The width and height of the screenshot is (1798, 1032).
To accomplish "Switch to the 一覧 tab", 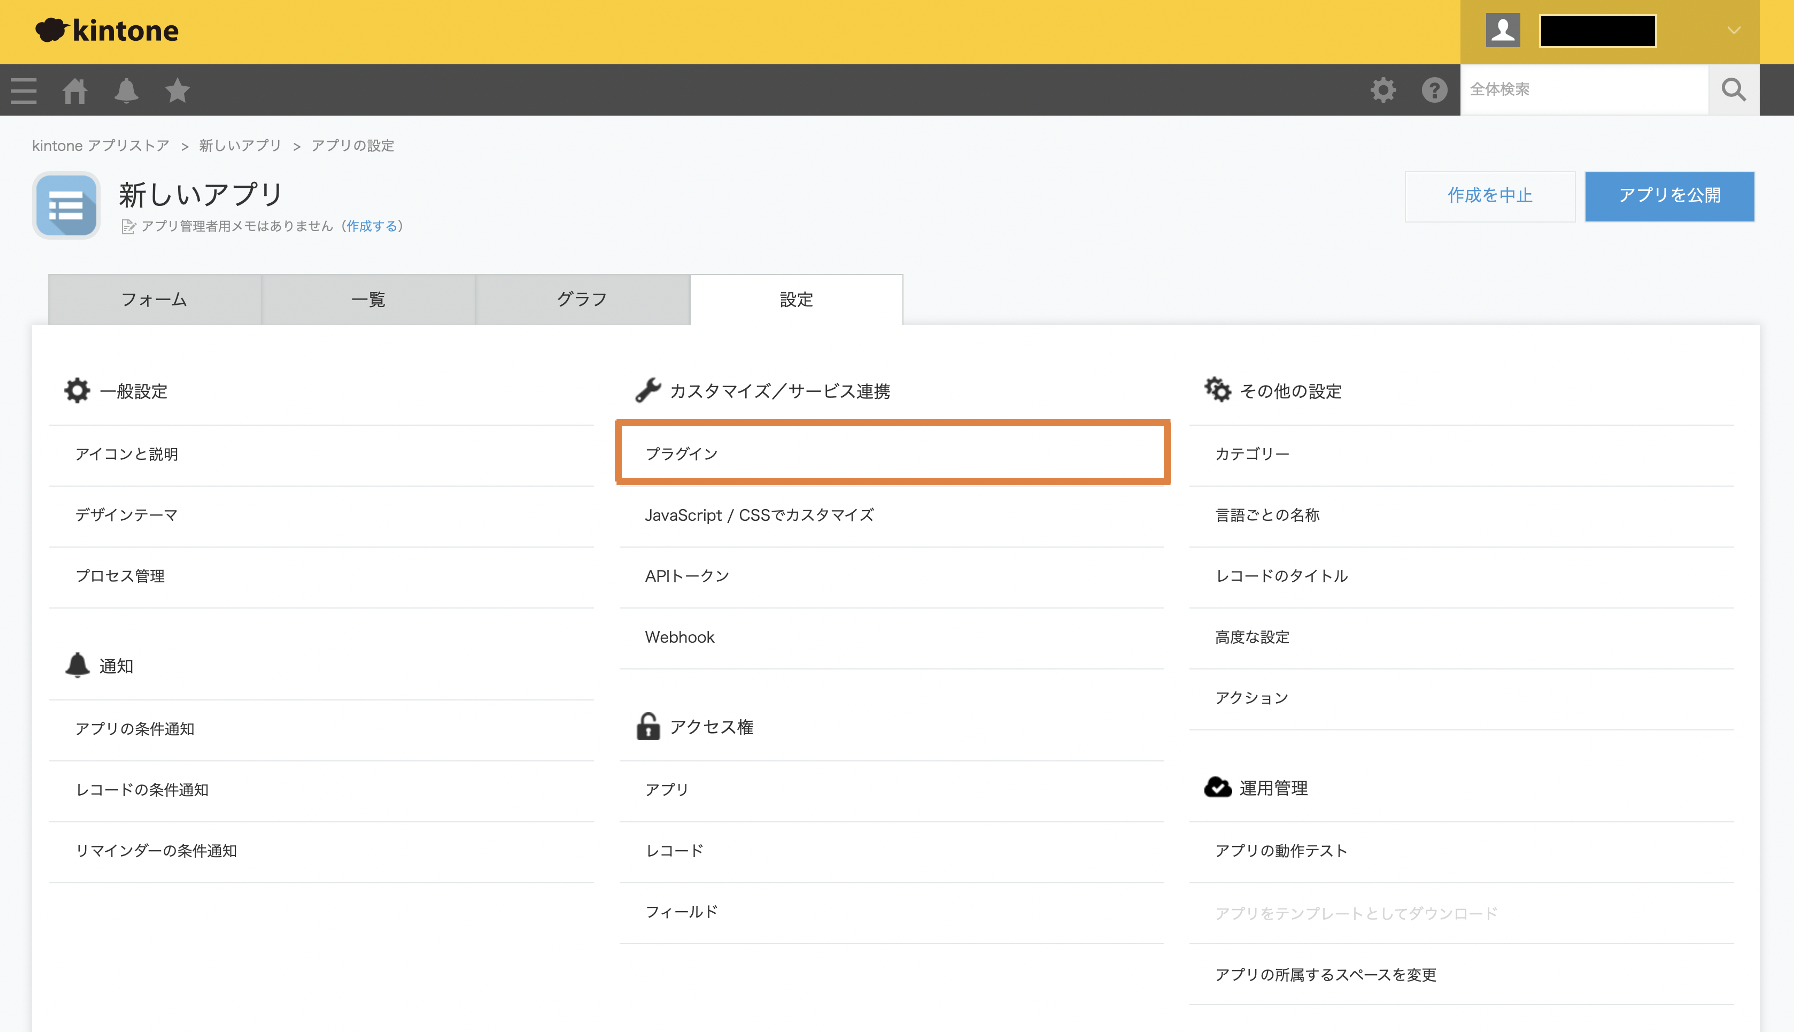I will tap(368, 299).
